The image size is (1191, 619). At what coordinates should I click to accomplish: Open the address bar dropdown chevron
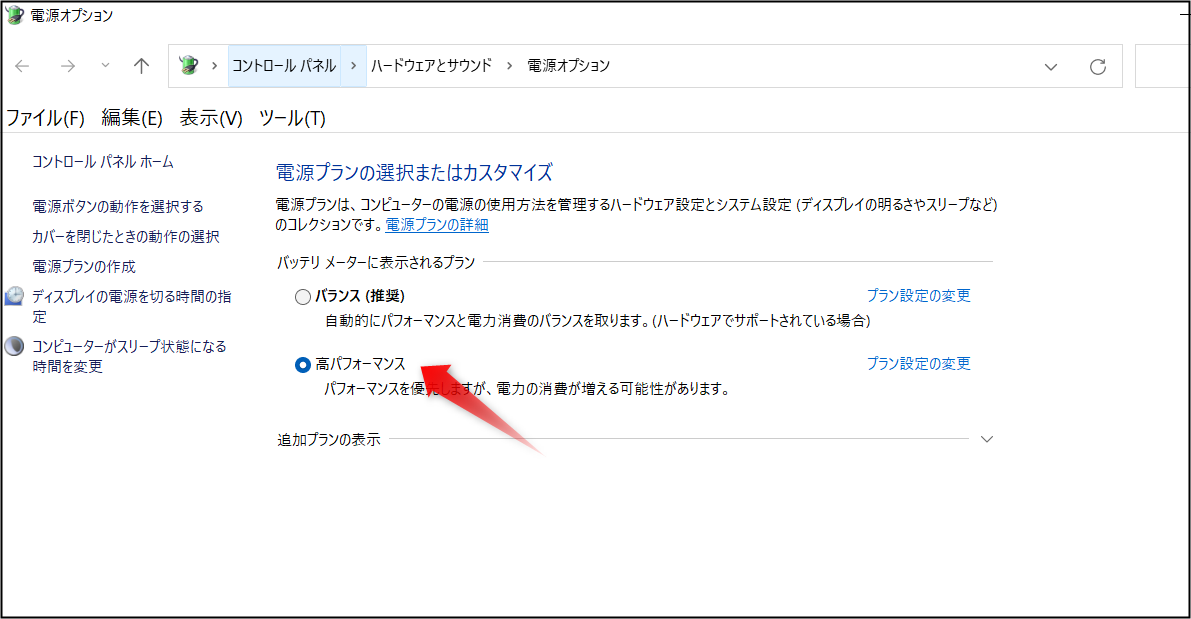point(1050,65)
